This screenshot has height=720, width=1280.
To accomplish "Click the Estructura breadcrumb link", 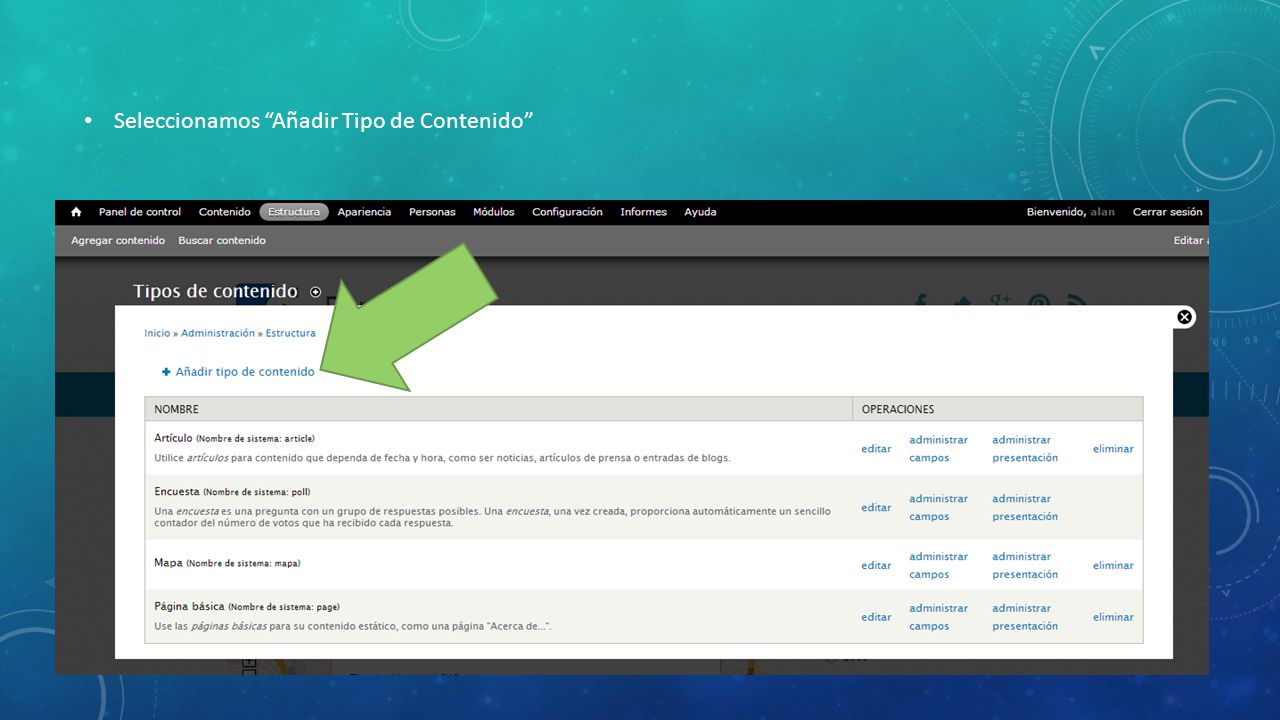I will pos(290,333).
